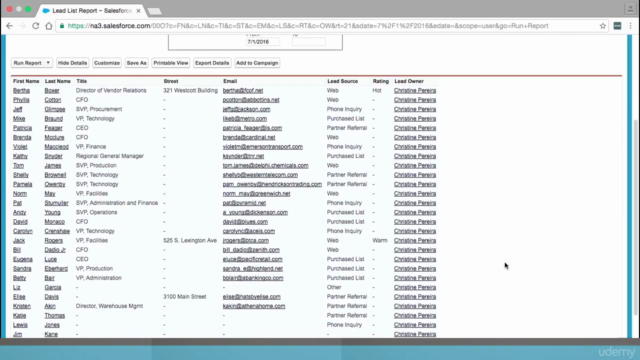Click the Run Report button
The height and width of the screenshot is (360, 640).
27,63
